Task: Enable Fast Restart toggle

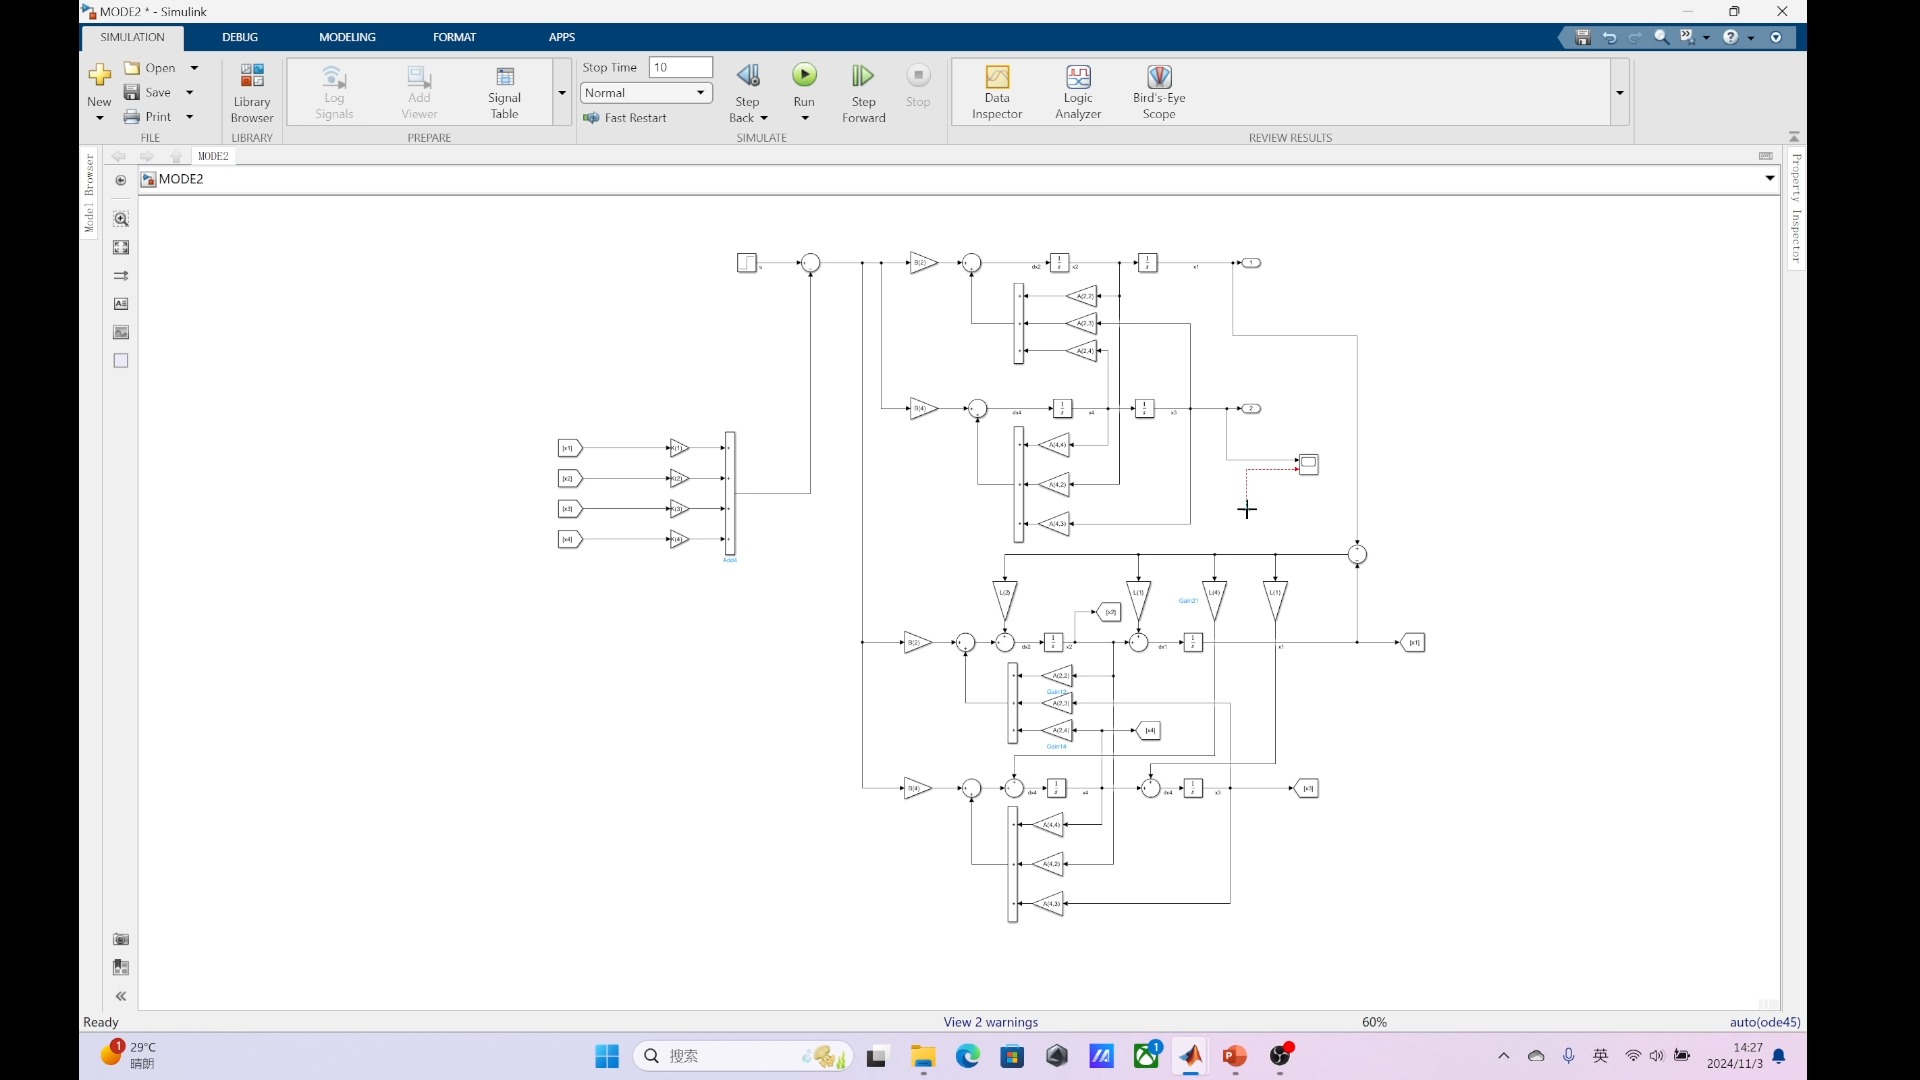Action: 629,116
